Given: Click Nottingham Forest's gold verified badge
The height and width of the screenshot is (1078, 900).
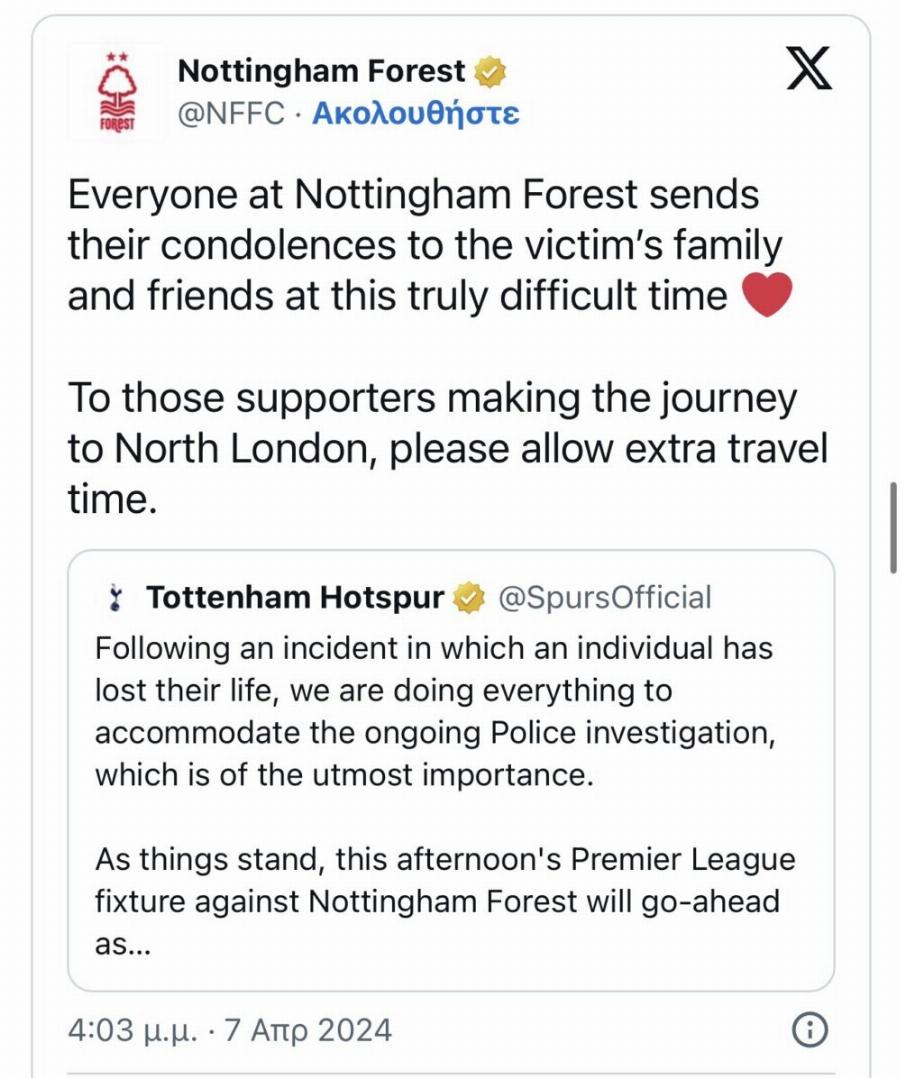Looking at the screenshot, I should click(490, 72).
